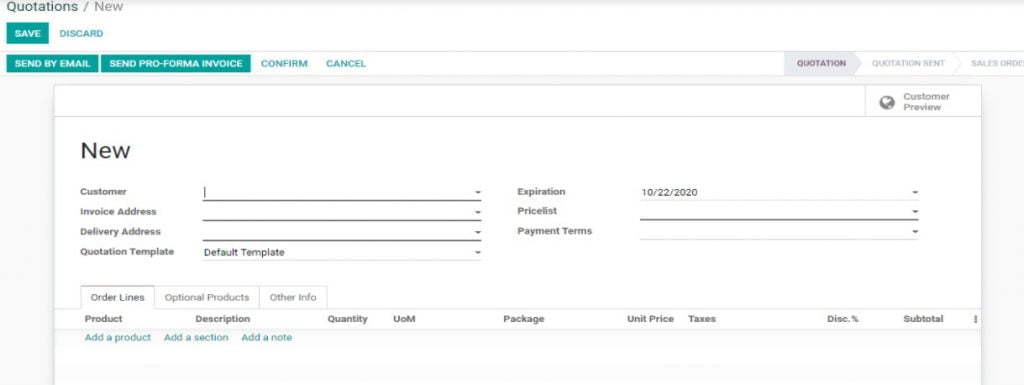The height and width of the screenshot is (385, 1024).
Task: Add a section to order lines
Action: 196,337
